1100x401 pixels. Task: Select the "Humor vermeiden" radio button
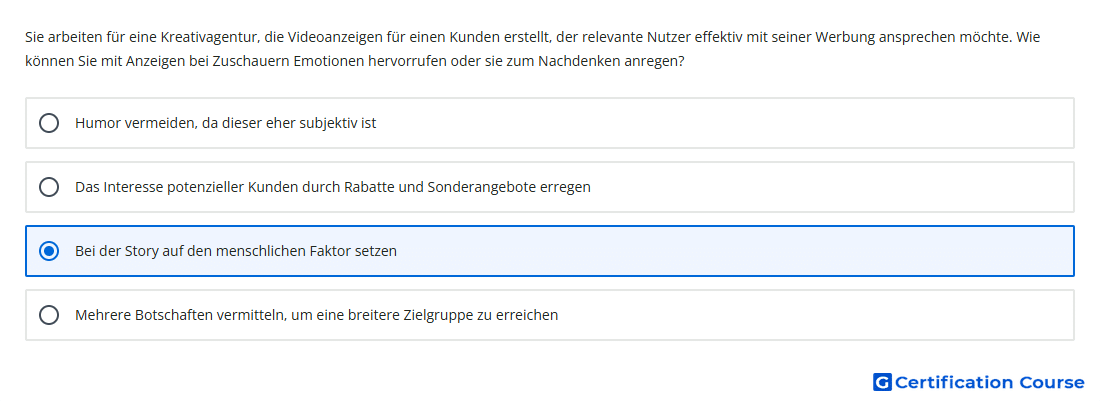point(48,123)
